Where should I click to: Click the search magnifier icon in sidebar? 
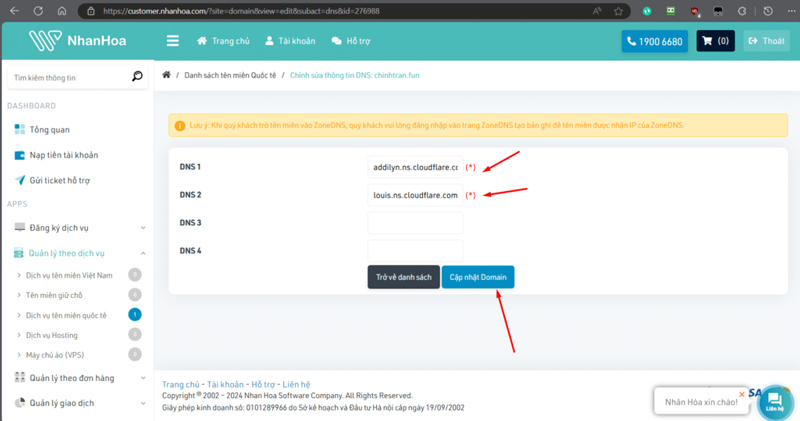pyautogui.click(x=137, y=77)
